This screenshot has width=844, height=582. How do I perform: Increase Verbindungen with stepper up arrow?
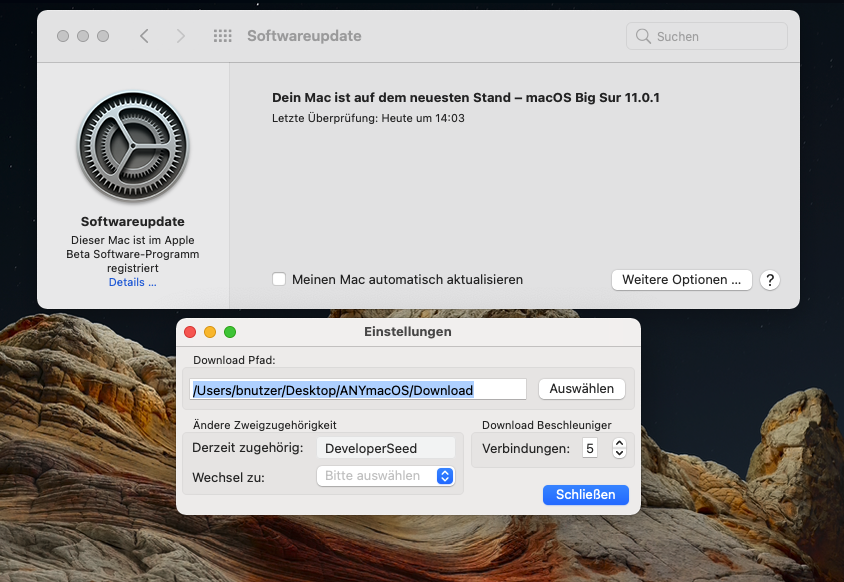(620, 443)
